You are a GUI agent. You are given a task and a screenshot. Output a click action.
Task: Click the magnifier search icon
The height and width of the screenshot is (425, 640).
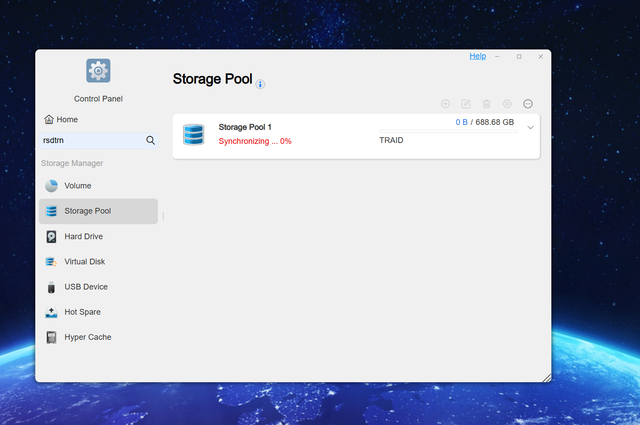tap(151, 140)
